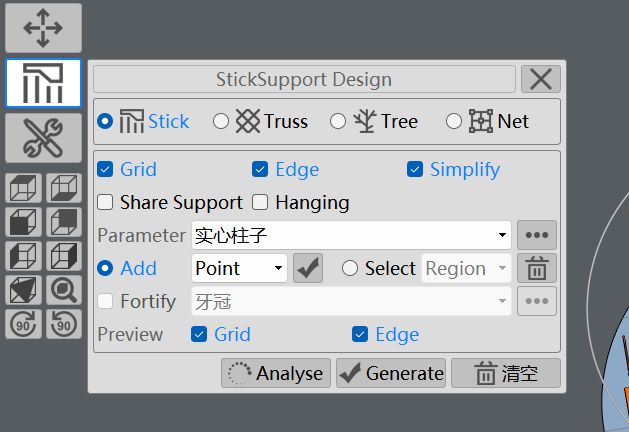Enable the Hanging checkbox
This screenshot has height=432, width=629.
pos(260,203)
